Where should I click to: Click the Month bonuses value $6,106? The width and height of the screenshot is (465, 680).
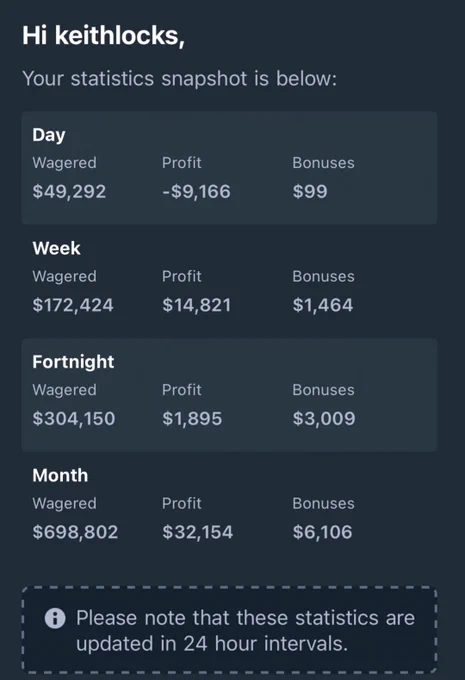coord(322,532)
